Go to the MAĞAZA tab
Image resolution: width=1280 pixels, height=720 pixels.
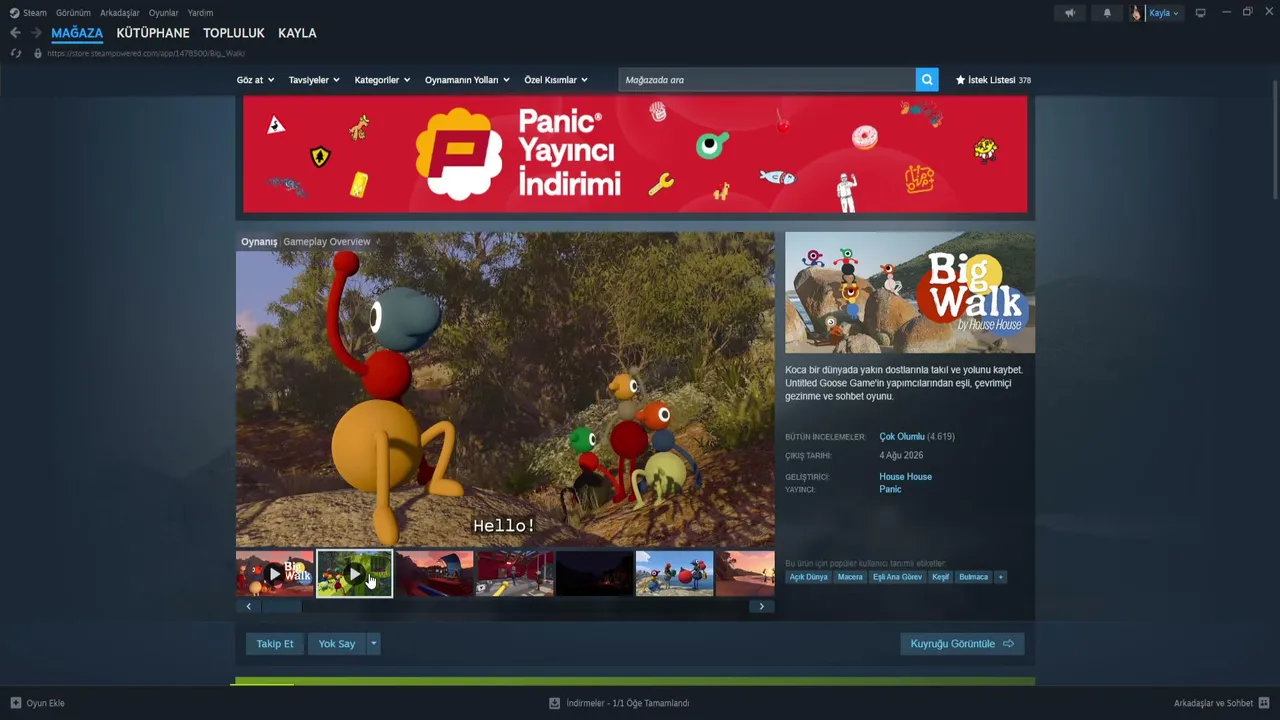coord(77,33)
